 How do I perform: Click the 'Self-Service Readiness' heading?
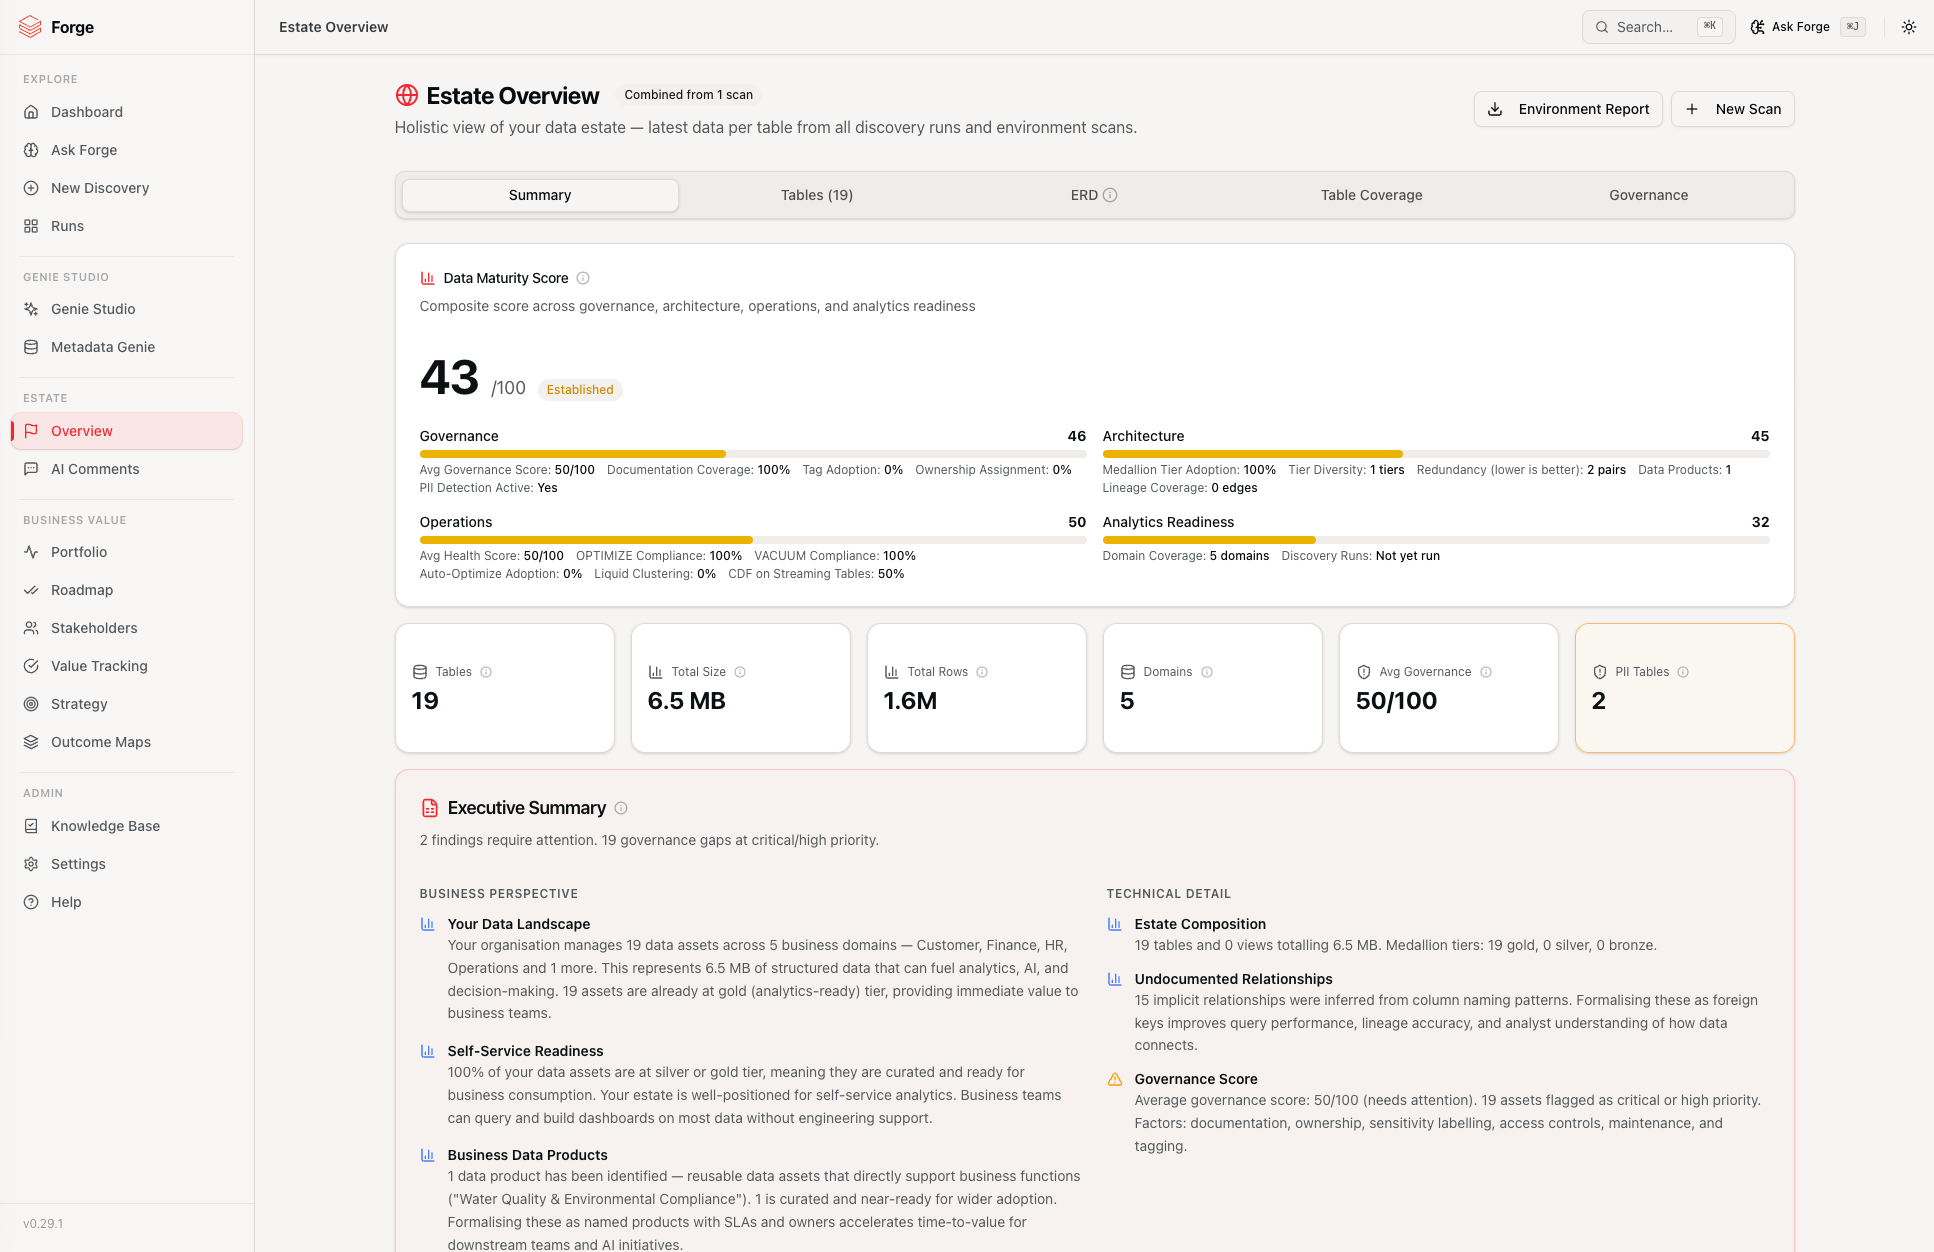(x=526, y=1051)
